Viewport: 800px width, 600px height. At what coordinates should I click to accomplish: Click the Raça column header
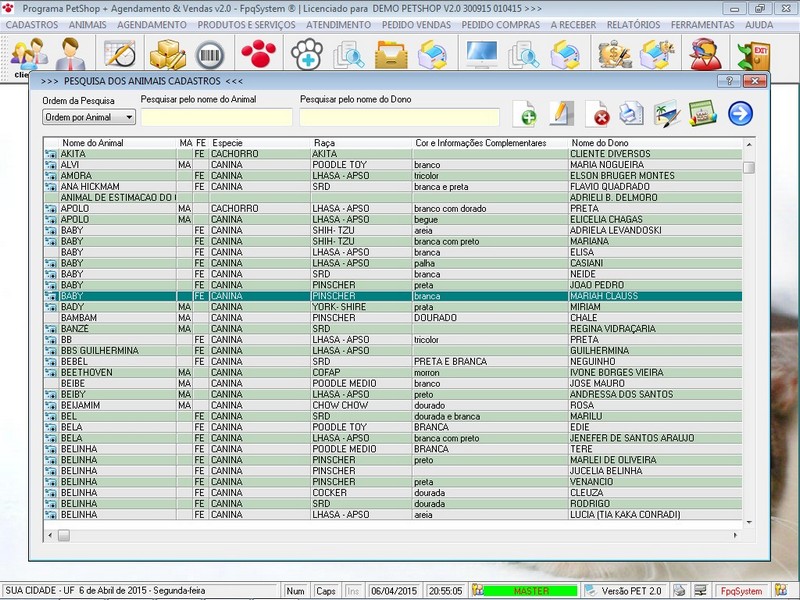[324, 143]
